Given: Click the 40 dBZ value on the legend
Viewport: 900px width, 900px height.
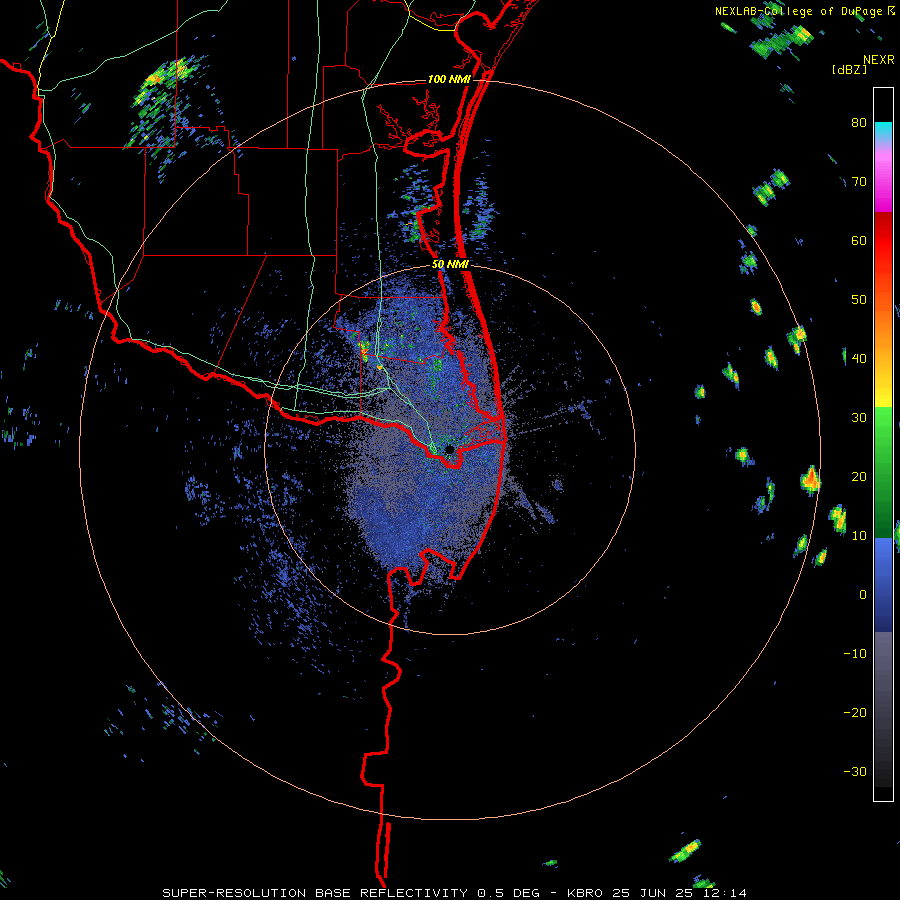Looking at the screenshot, I should point(859,359).
